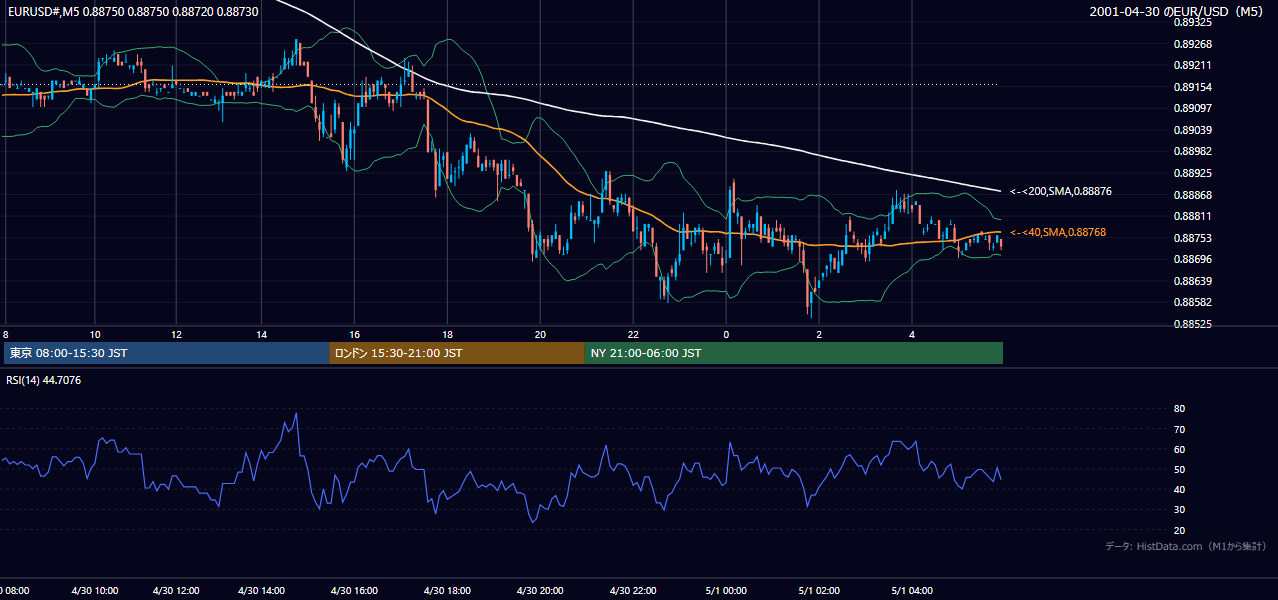Click price axis label 0.88982
Screen dimensions: 1278x600
1192,151
